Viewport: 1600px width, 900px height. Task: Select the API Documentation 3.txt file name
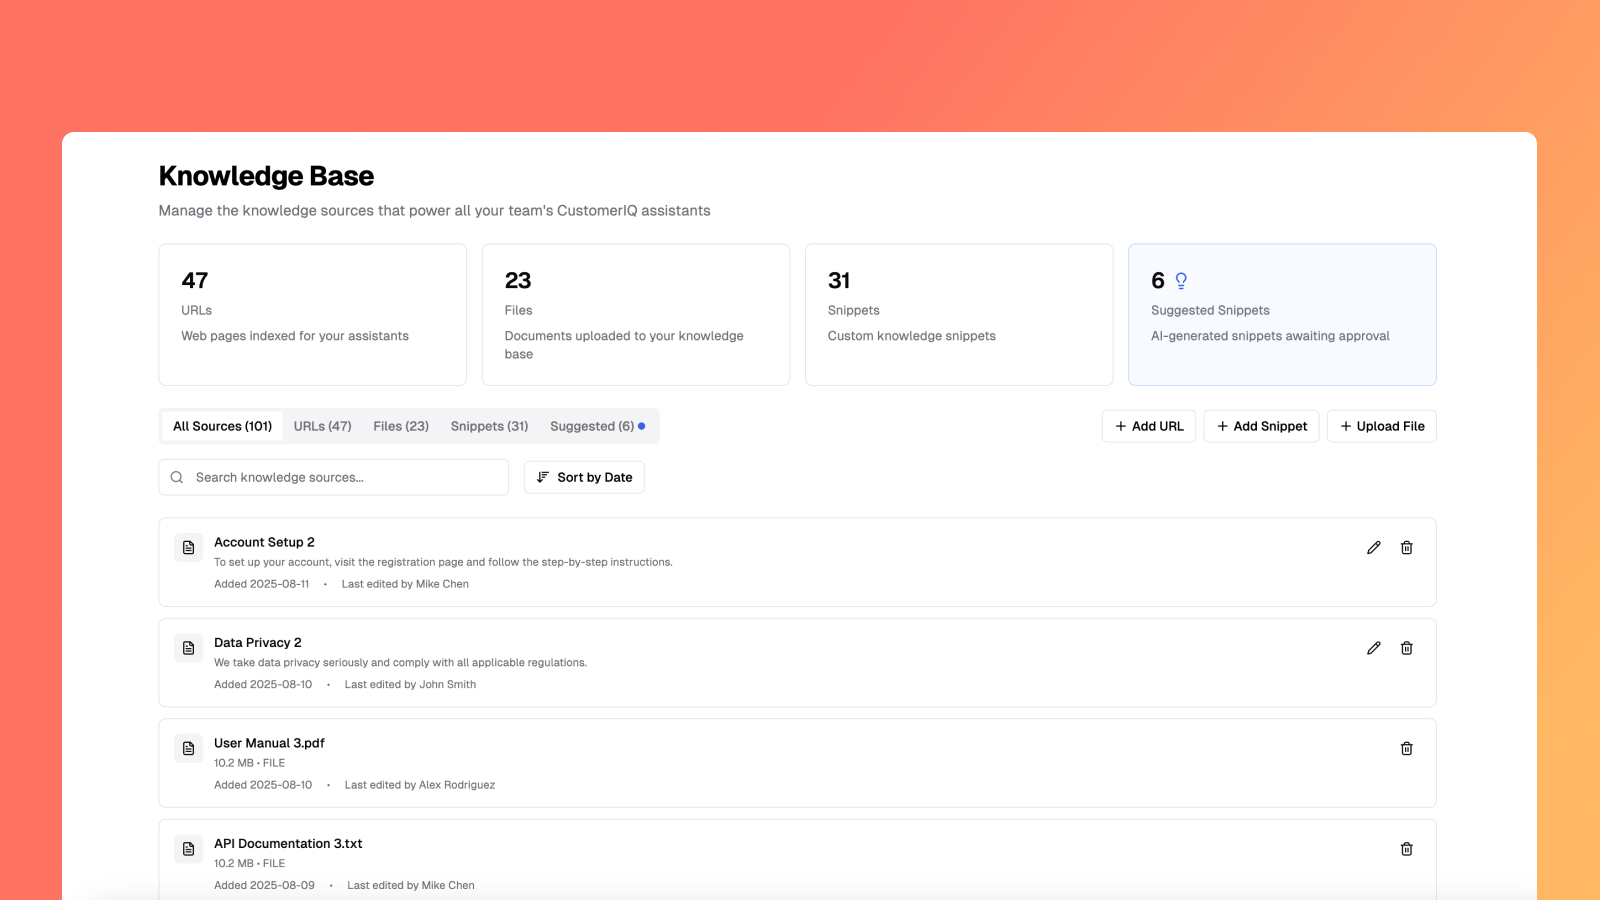pyautogui.click(x=288, y=844)
